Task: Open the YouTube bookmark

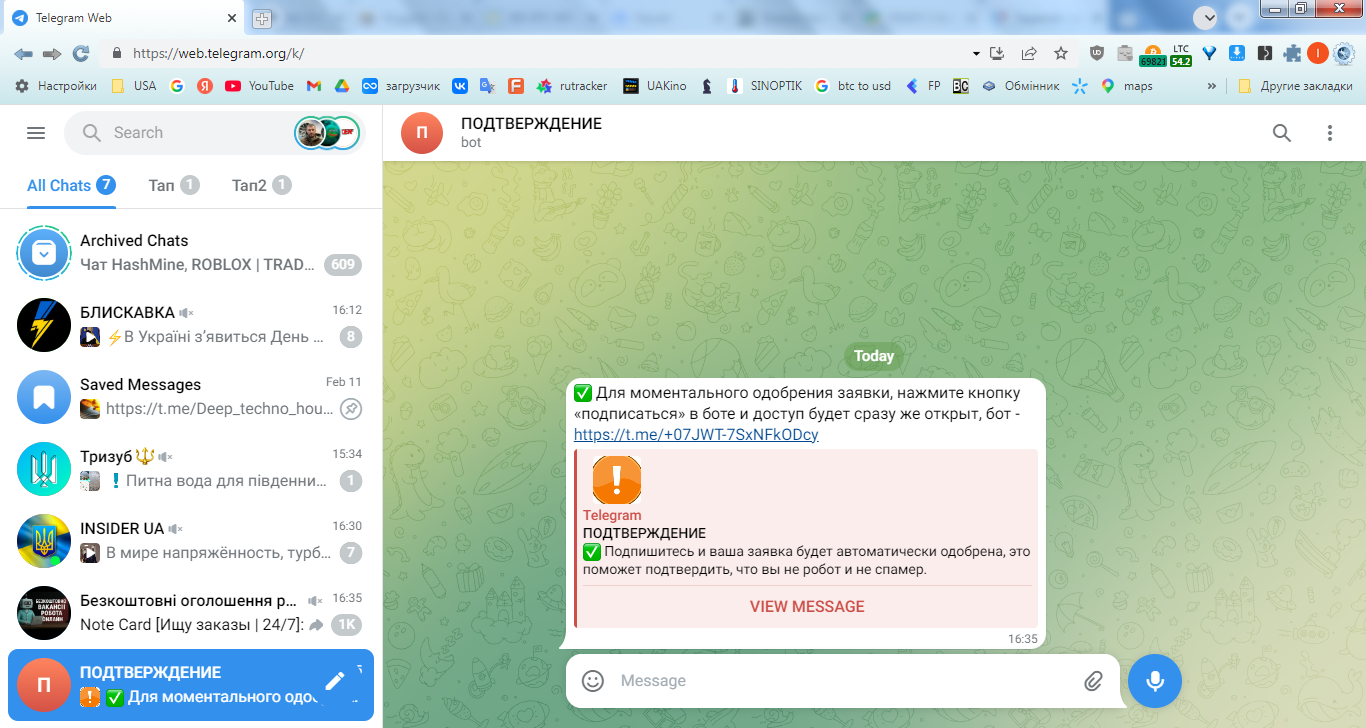Action: click(259, 86)
